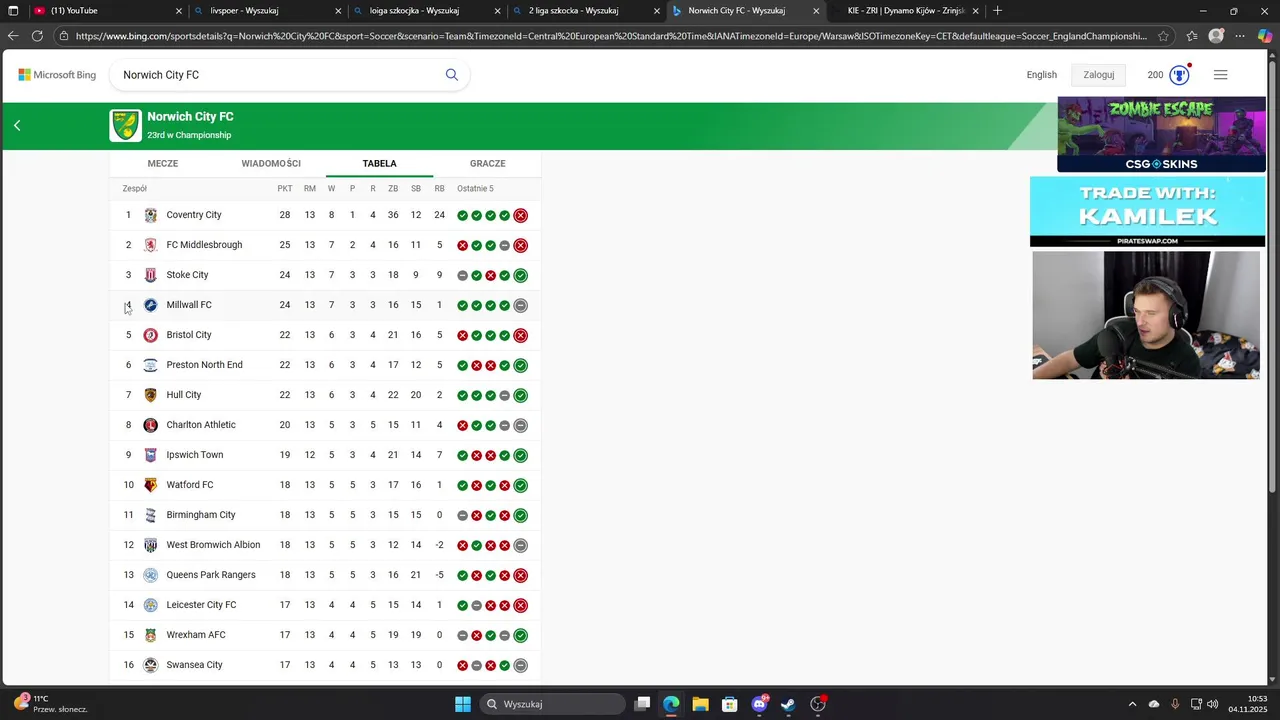Open a new browser tab
Image resolution: width=1280 pixels, height=720 pixels.
[997, 11]
